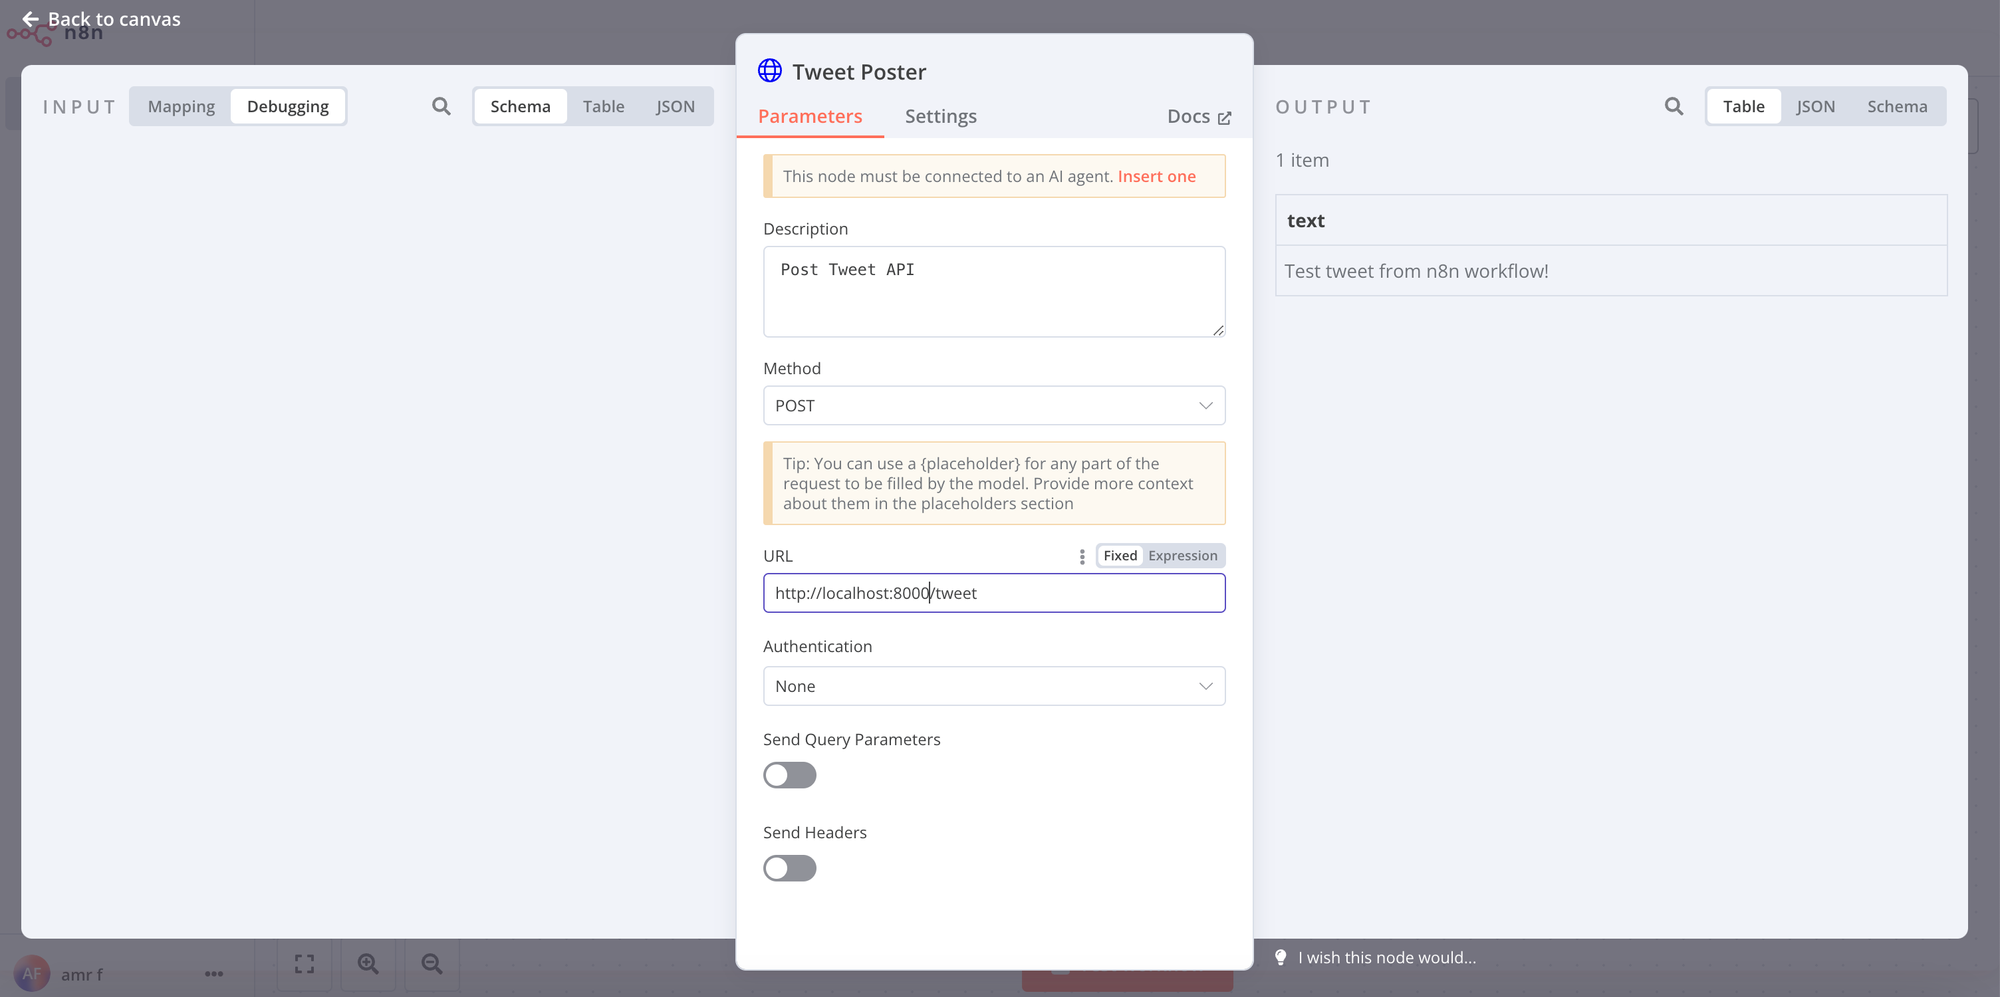Click the Tweet Poster node title

[859, 72]
